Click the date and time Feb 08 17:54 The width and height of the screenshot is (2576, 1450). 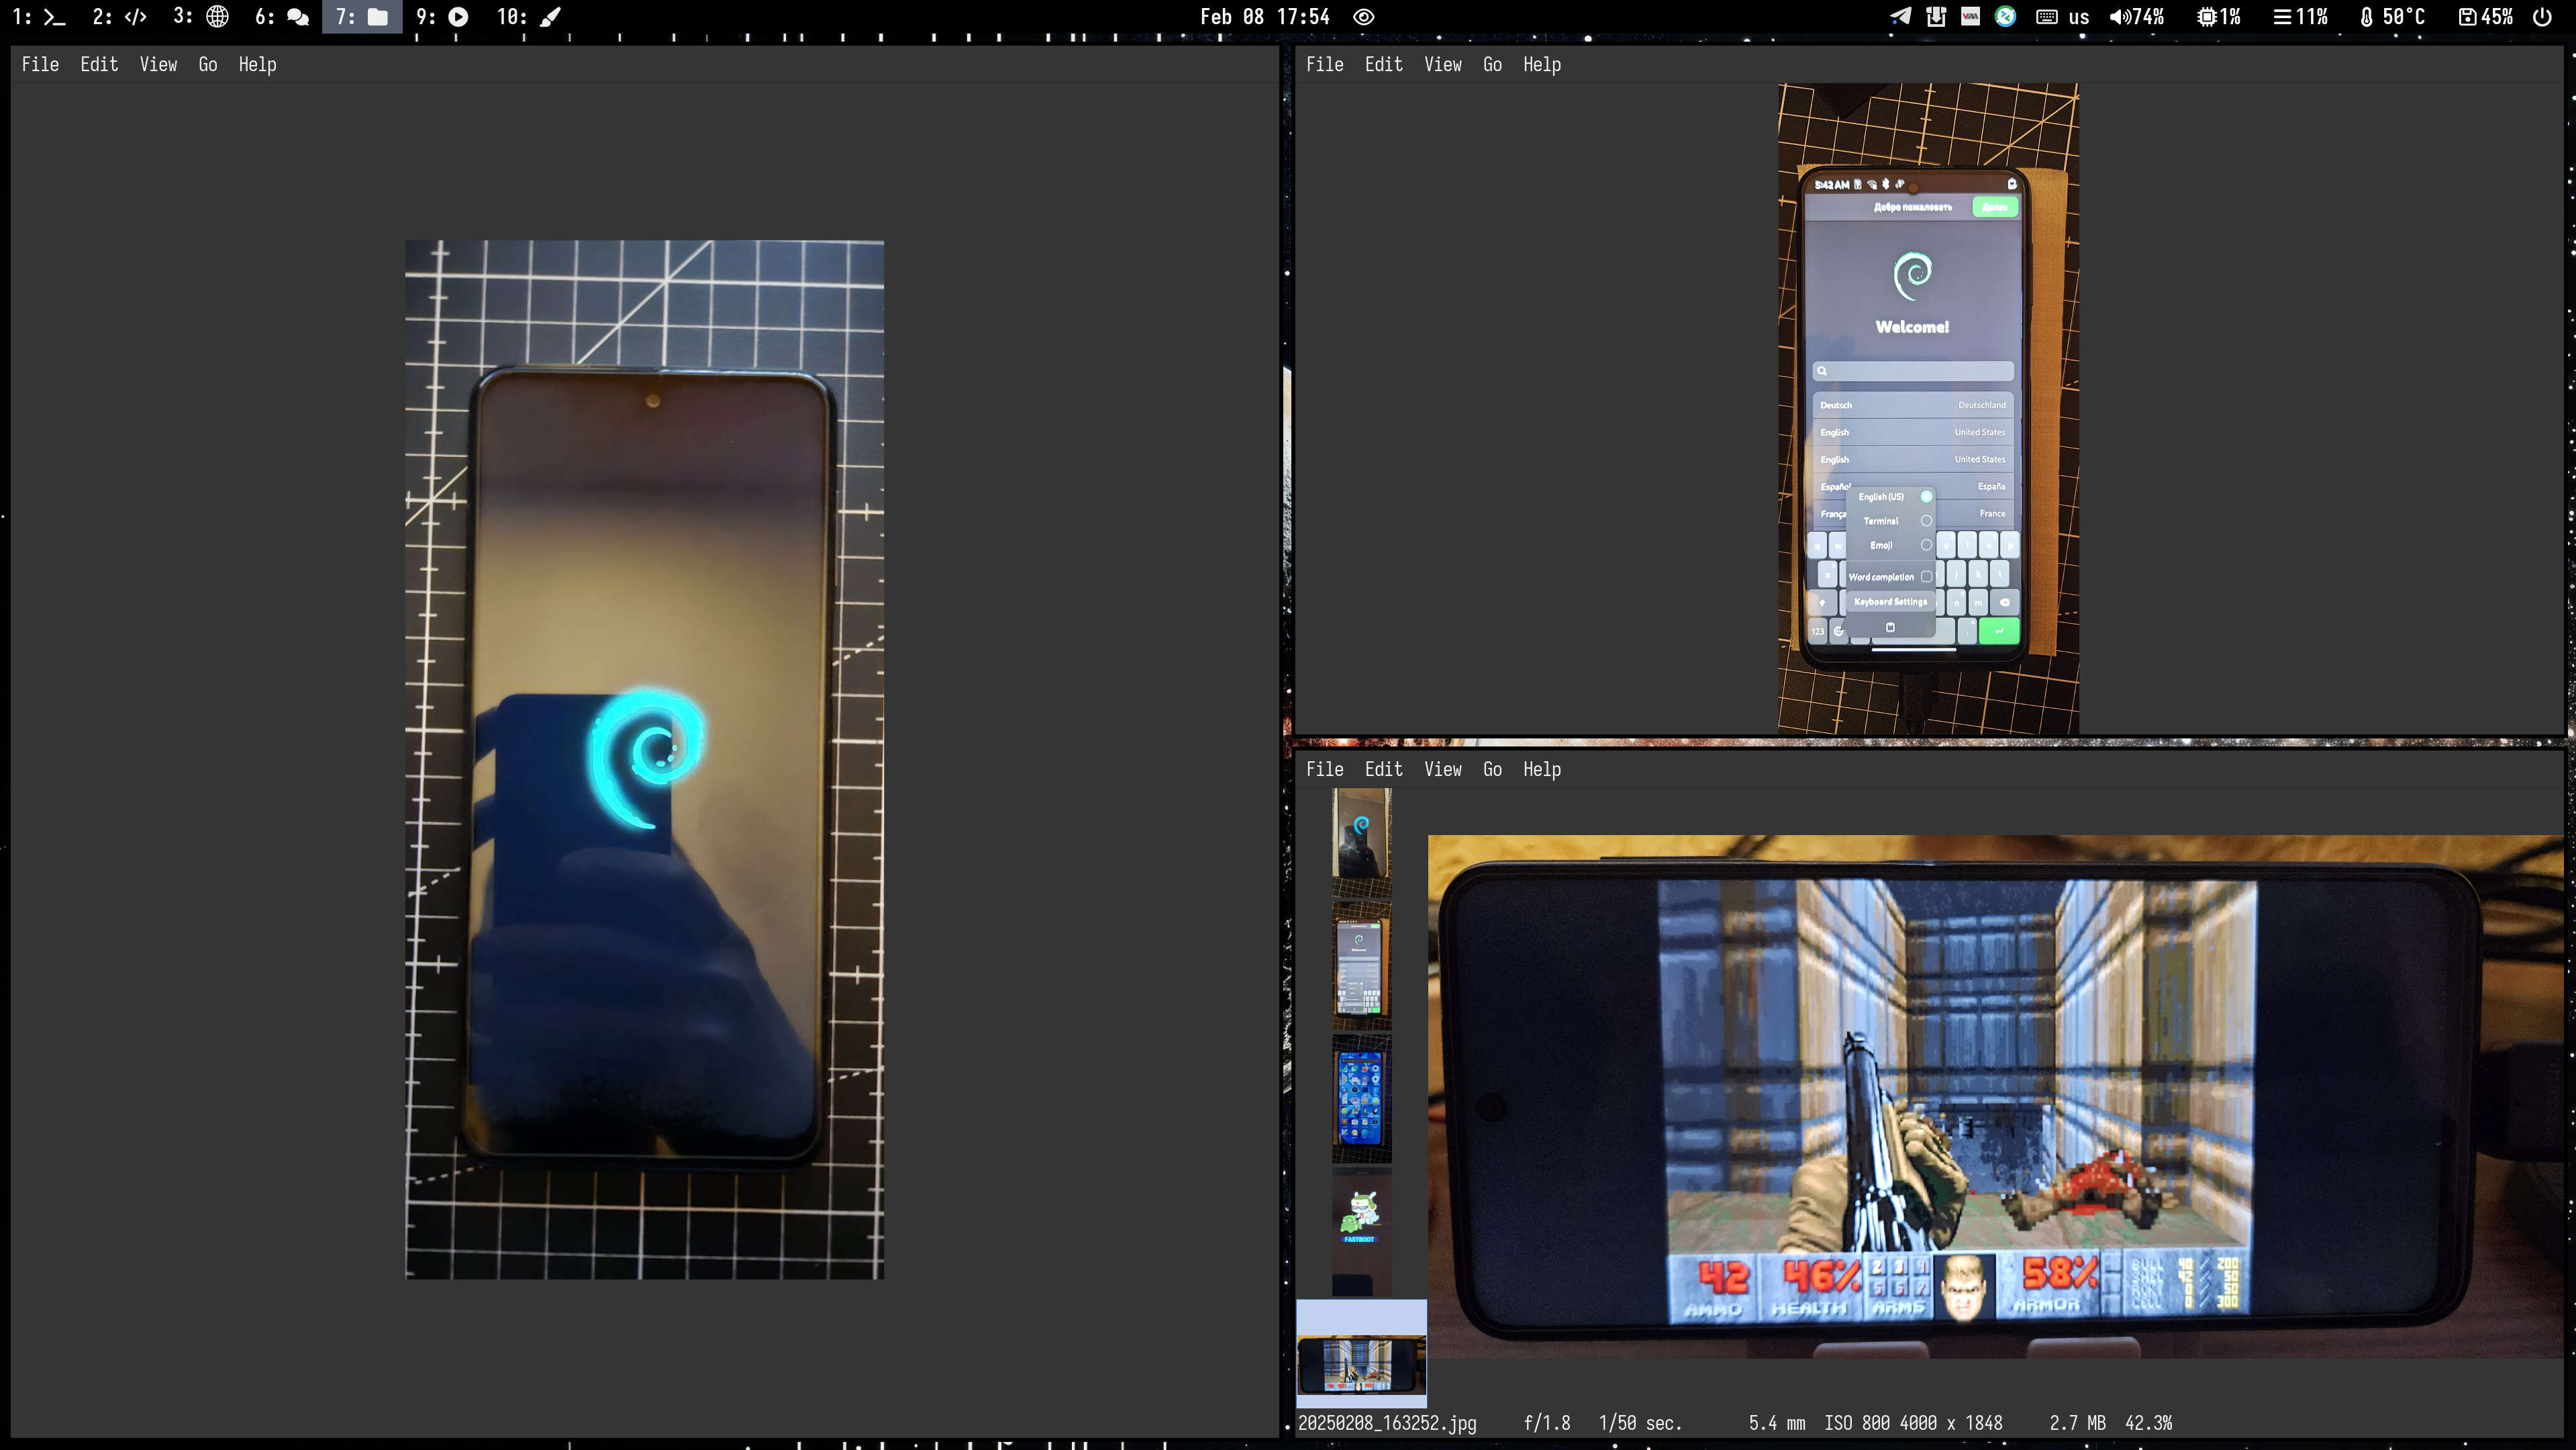[x=1265, y=17]
